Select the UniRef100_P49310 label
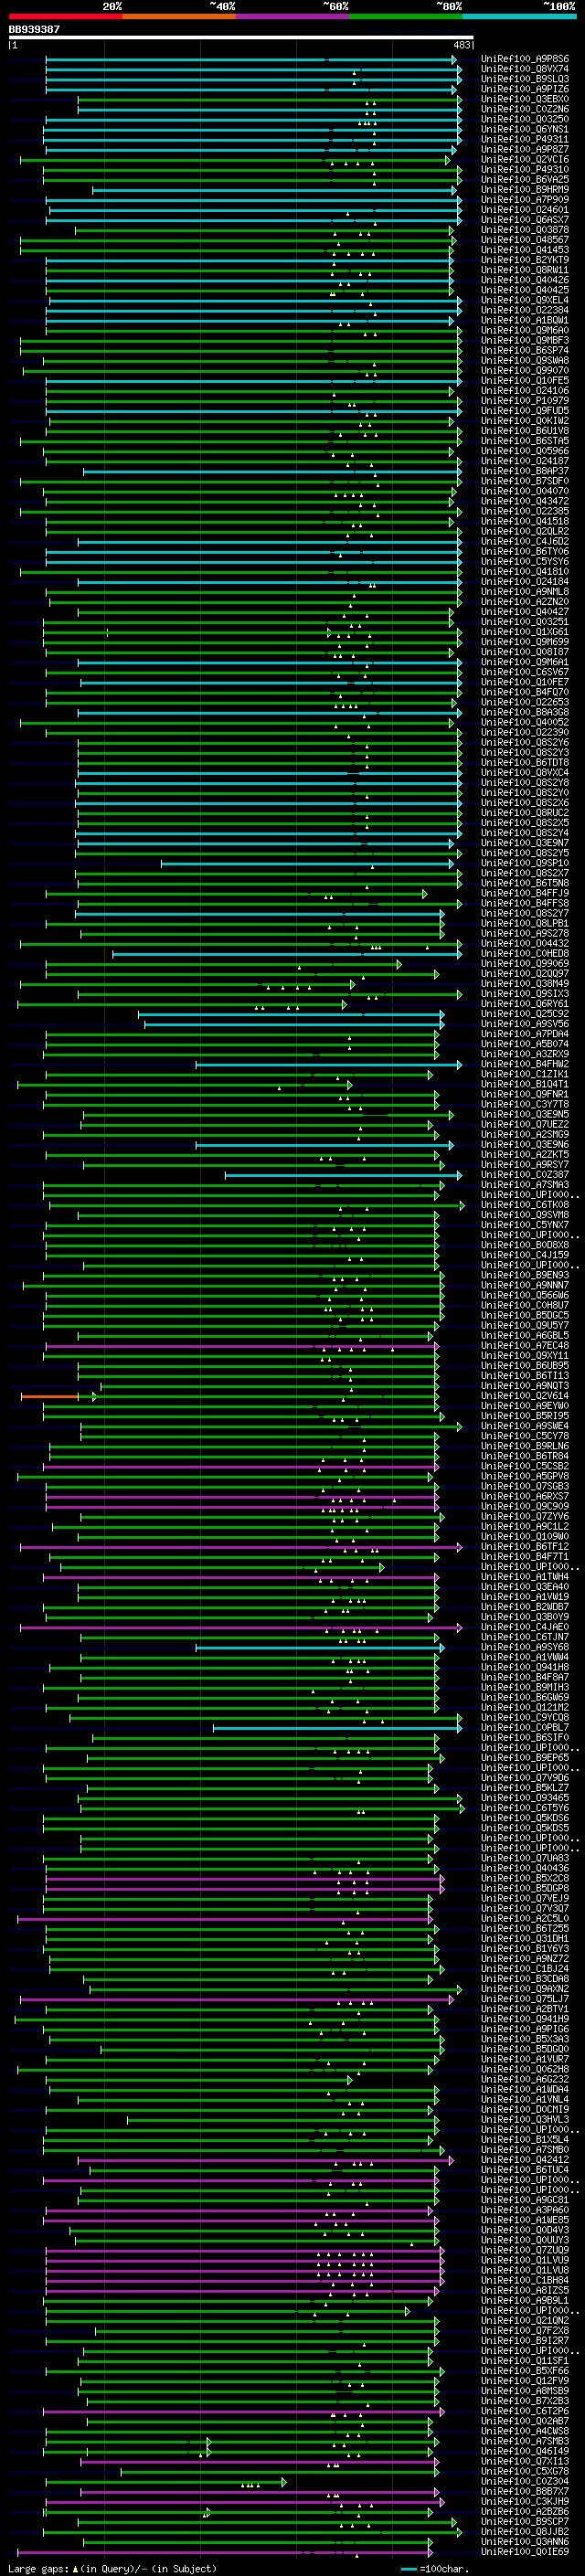The width and height of the screenshot is (585, 2576). (525, 169)
